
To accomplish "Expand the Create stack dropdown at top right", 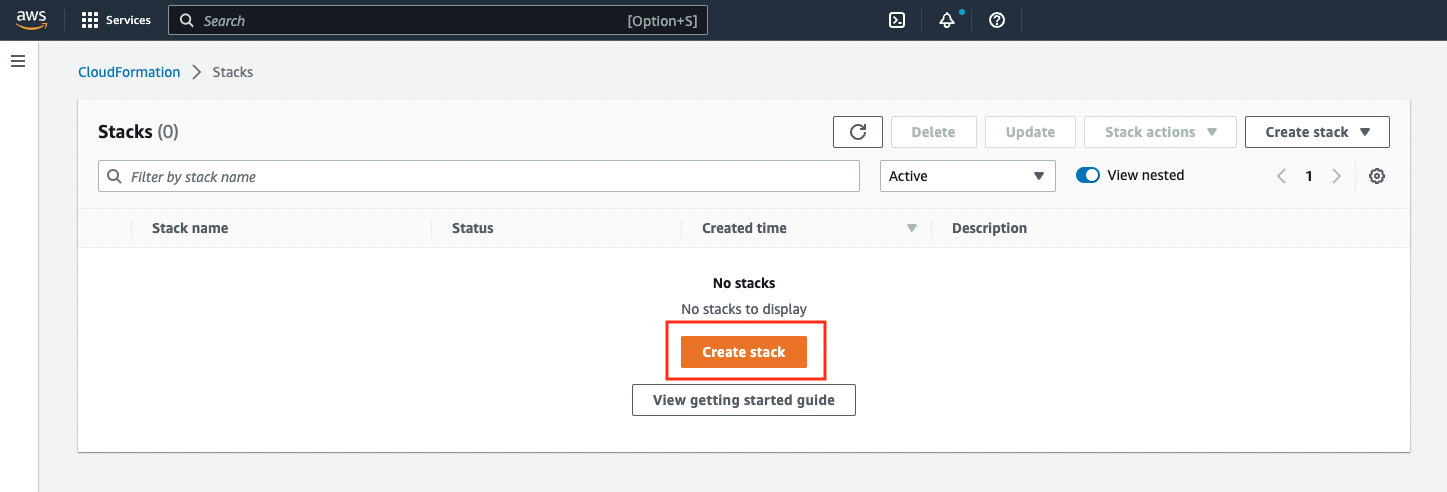I will coord(1317,132).
